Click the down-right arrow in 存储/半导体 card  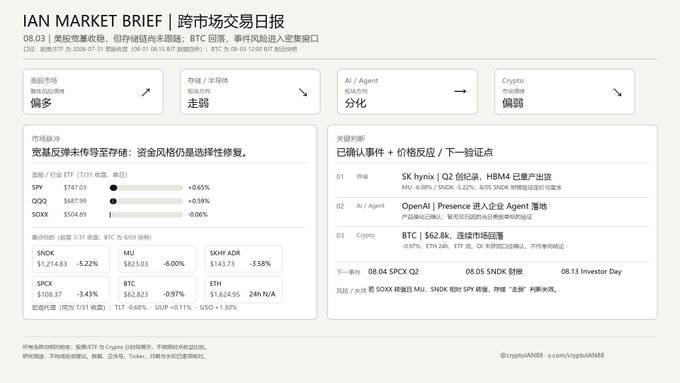303,92
